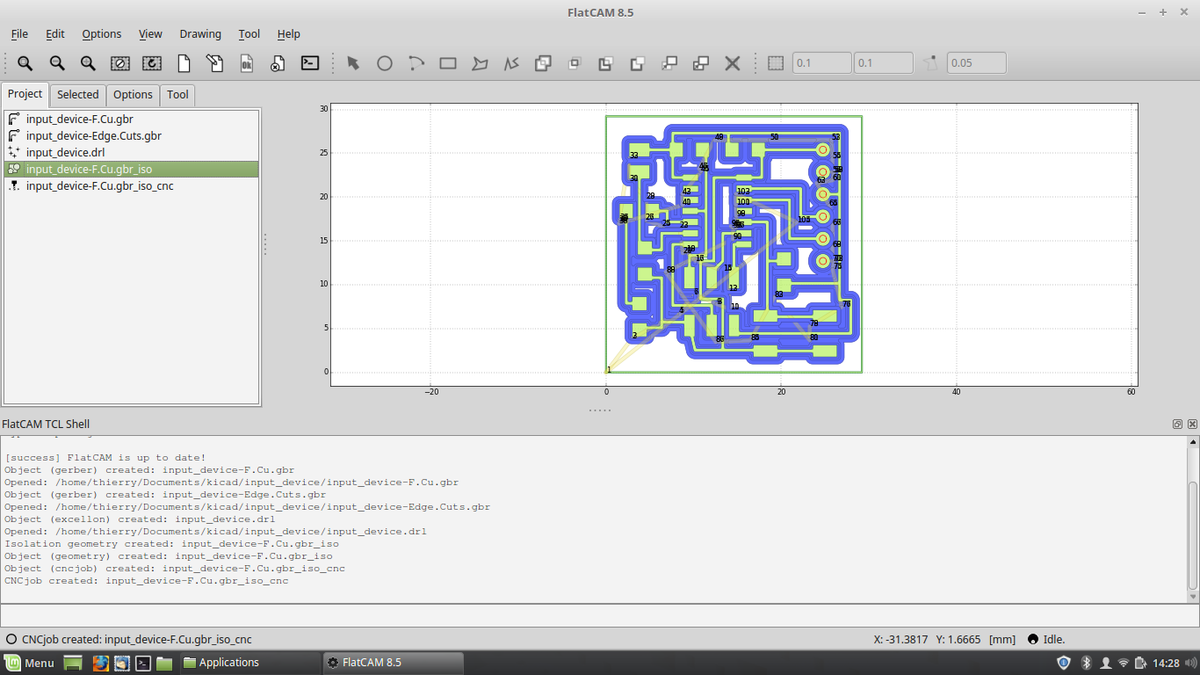The width and height of the screenshot is (1200, 675).
Task: Choose the Add Circle drawing tool
Action: coord(385,63)
